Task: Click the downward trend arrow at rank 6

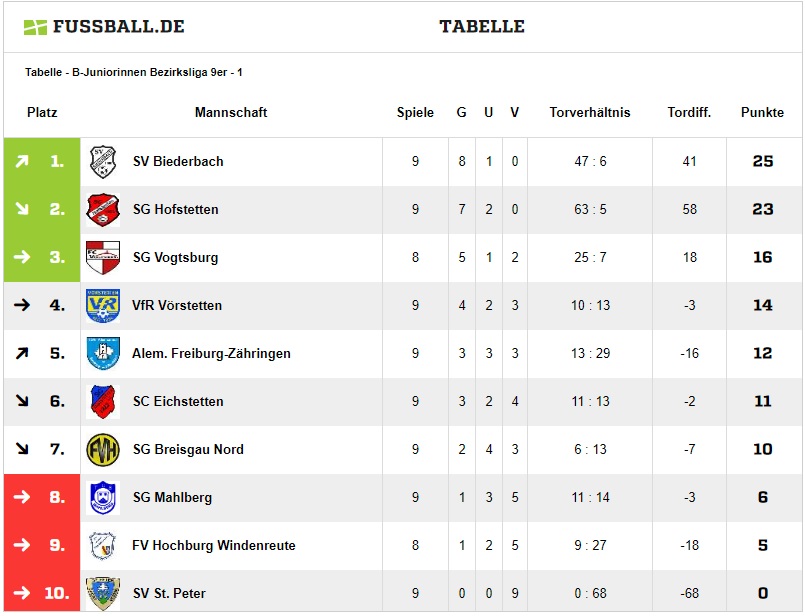Action: point(22,401)
